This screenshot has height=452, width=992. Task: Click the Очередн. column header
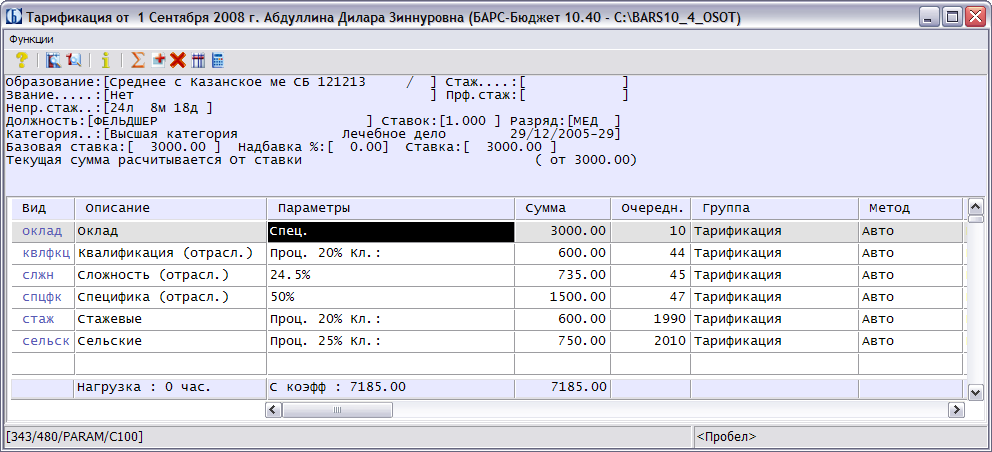pos(650,208)
